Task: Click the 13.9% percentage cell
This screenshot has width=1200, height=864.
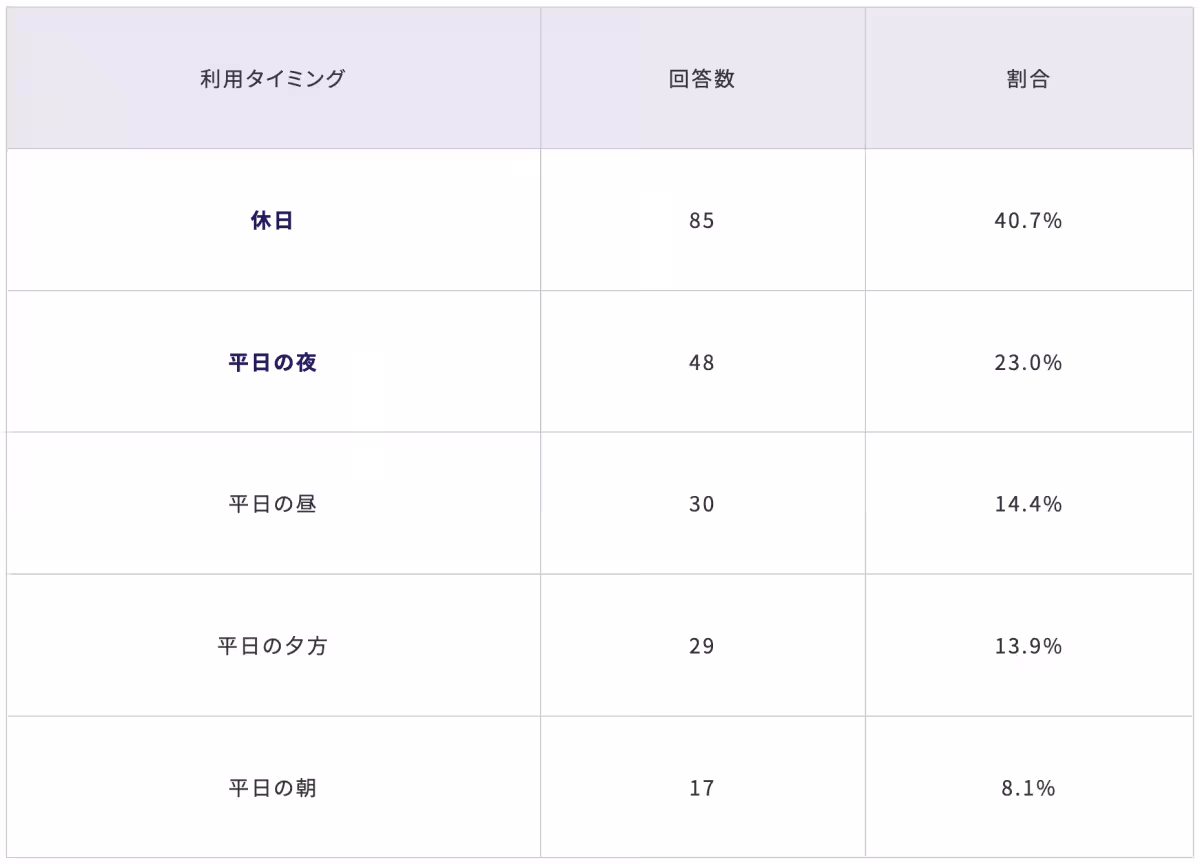Action: coord(1029,646)
